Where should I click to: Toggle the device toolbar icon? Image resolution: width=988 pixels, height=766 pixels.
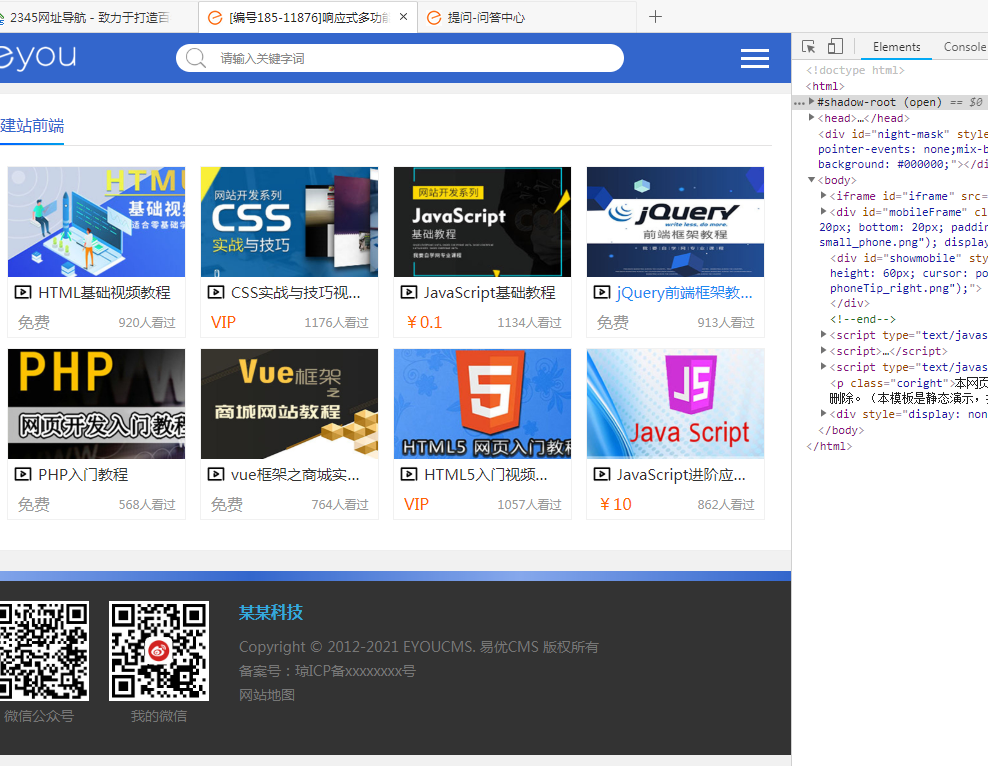[836, 47]
